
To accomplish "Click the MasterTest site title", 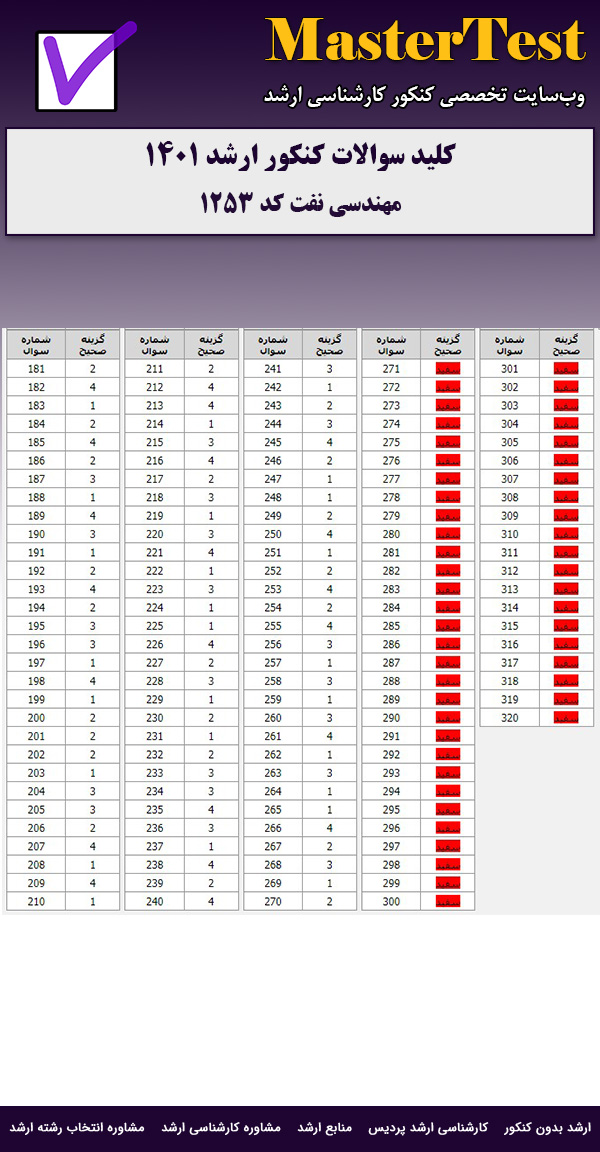I will coord(425,42).
